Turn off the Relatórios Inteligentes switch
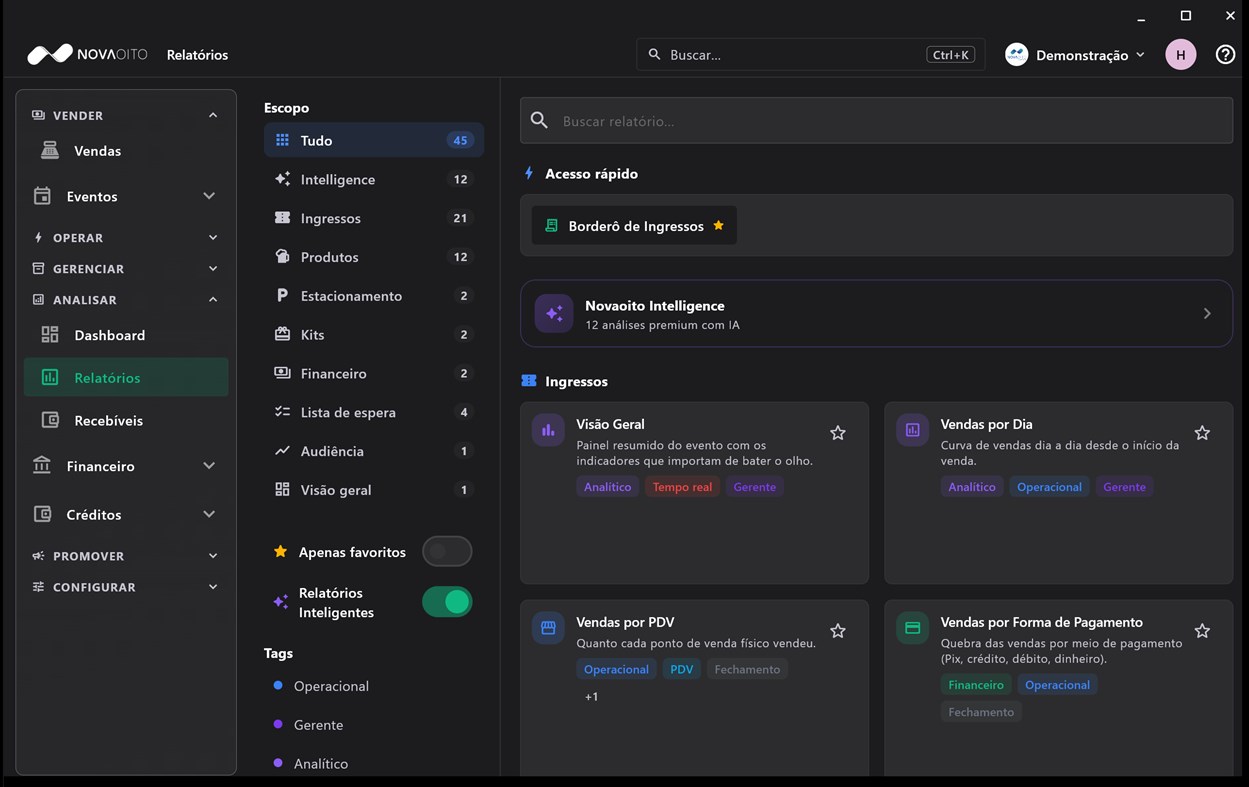The width and height of the screenshot is (1249, 787). pos(447,602)
